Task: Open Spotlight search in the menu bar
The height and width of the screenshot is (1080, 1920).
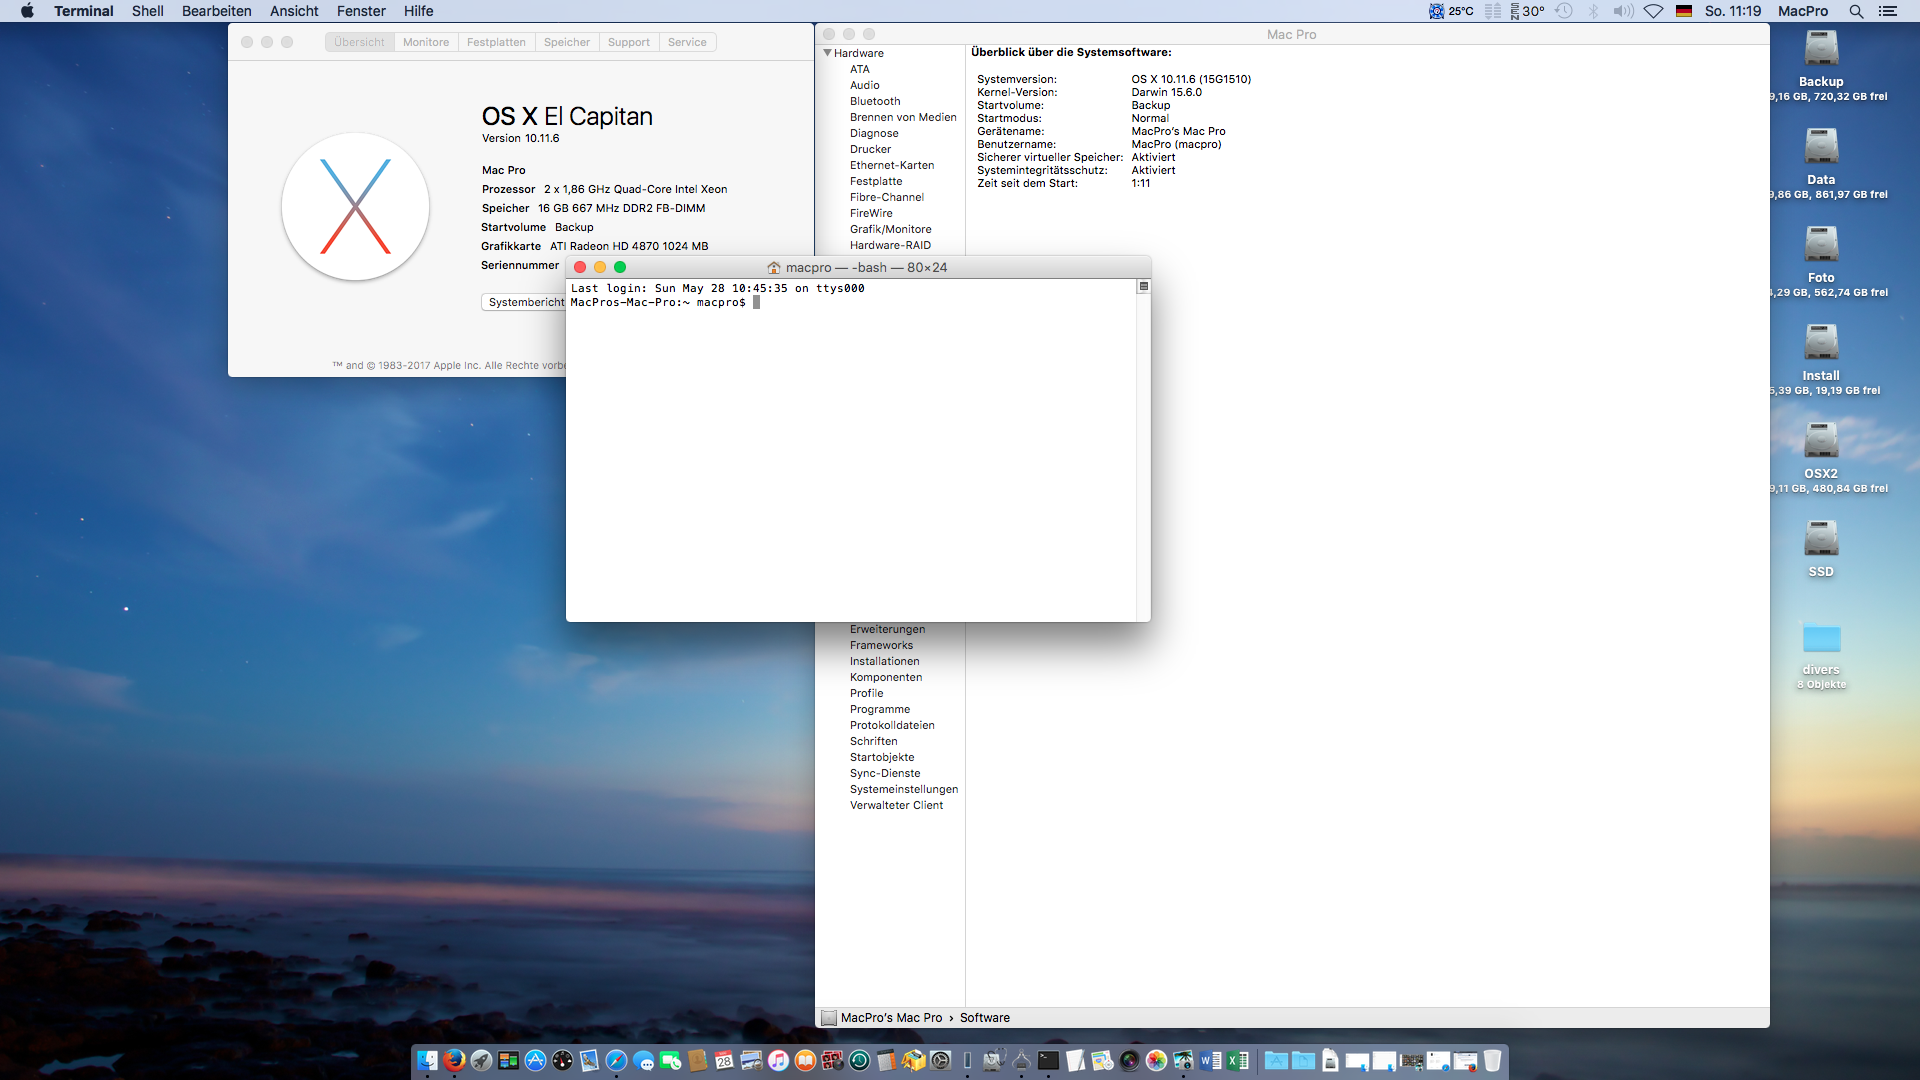Action: [x=1856, y=11]
